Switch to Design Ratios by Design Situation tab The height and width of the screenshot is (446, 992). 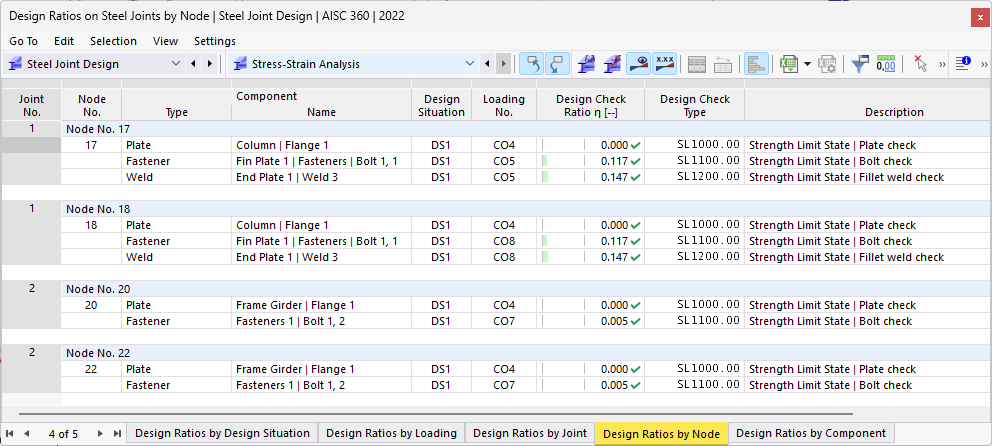coord(222,433)
